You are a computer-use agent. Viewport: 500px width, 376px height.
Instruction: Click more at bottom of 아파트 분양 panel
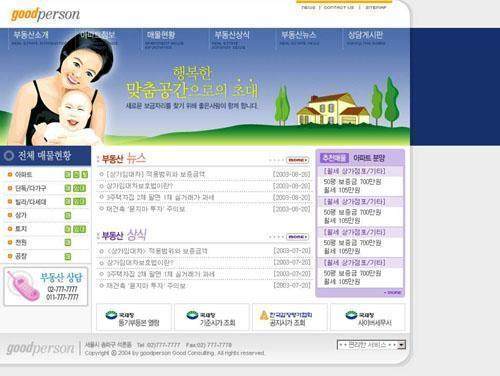pyautogui.click(x=393, y=293)
